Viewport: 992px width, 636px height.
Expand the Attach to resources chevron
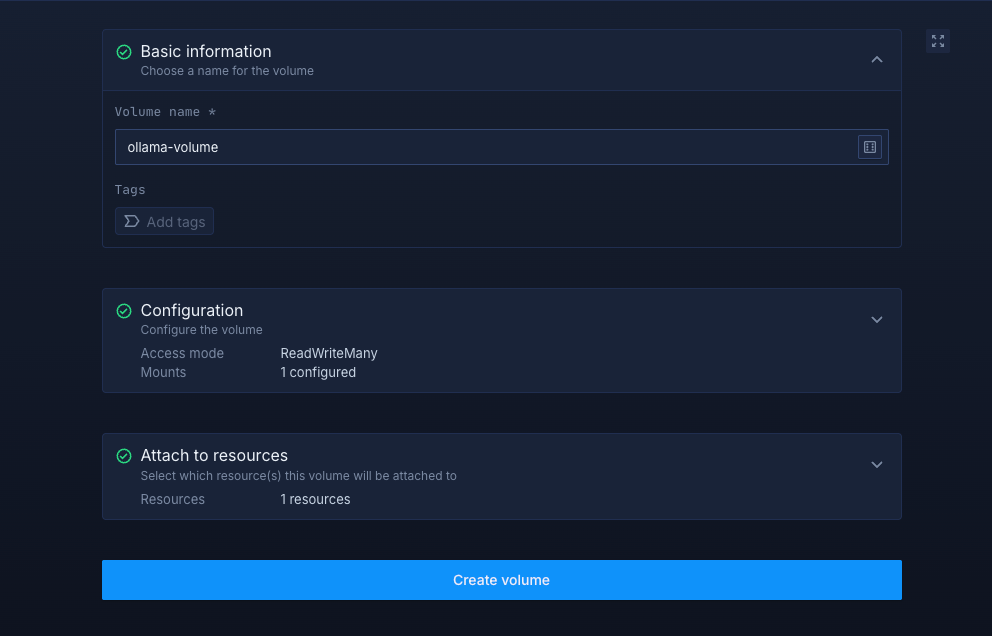876,465
